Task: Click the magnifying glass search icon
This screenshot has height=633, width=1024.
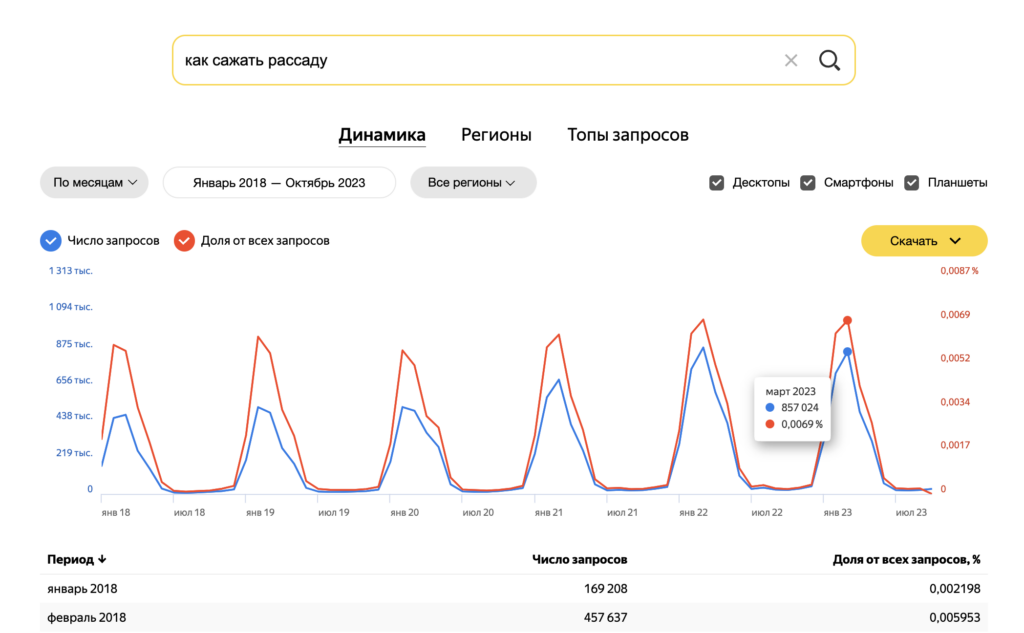Action: point(829,60)
